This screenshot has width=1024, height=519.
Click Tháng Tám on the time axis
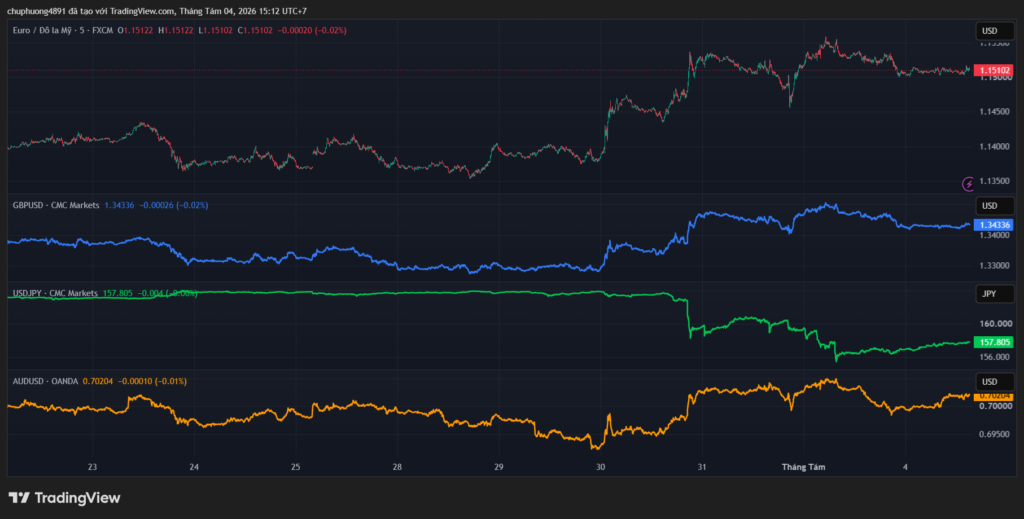[803, 467]
